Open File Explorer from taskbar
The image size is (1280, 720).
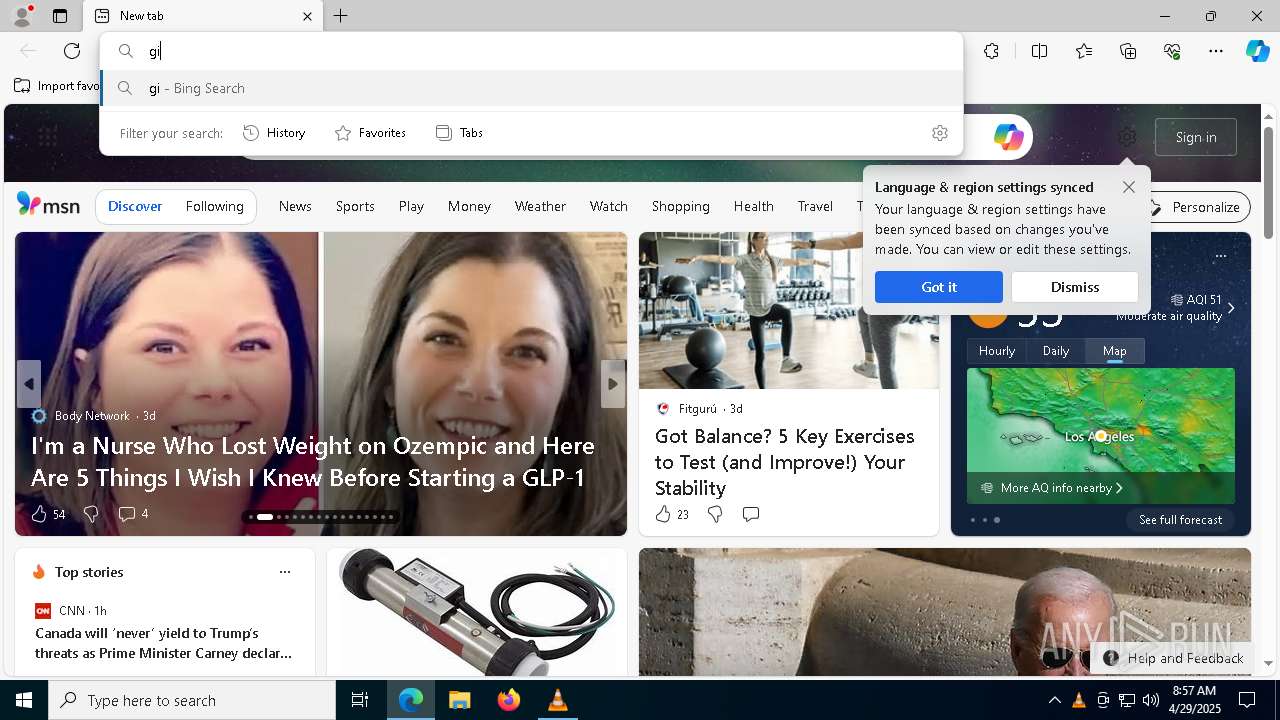[x=460, y=700]
